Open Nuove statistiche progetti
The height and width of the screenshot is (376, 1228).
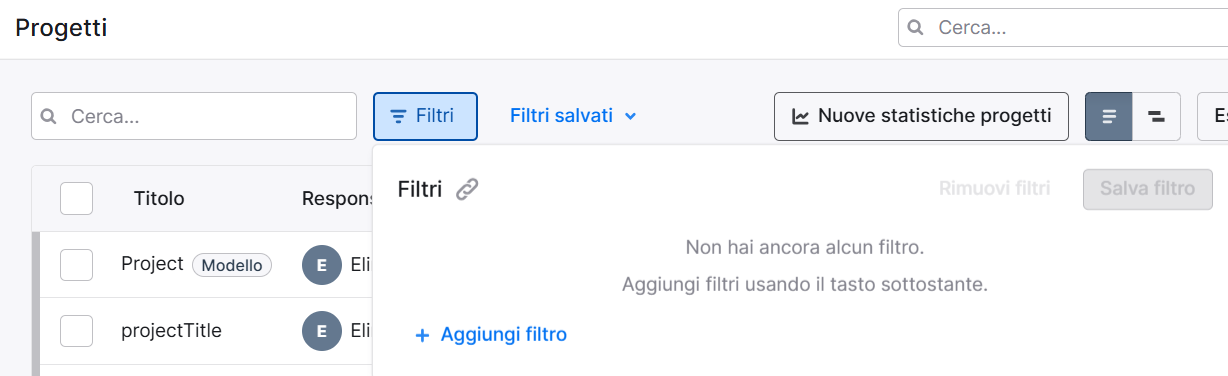(x=921, y=116)
